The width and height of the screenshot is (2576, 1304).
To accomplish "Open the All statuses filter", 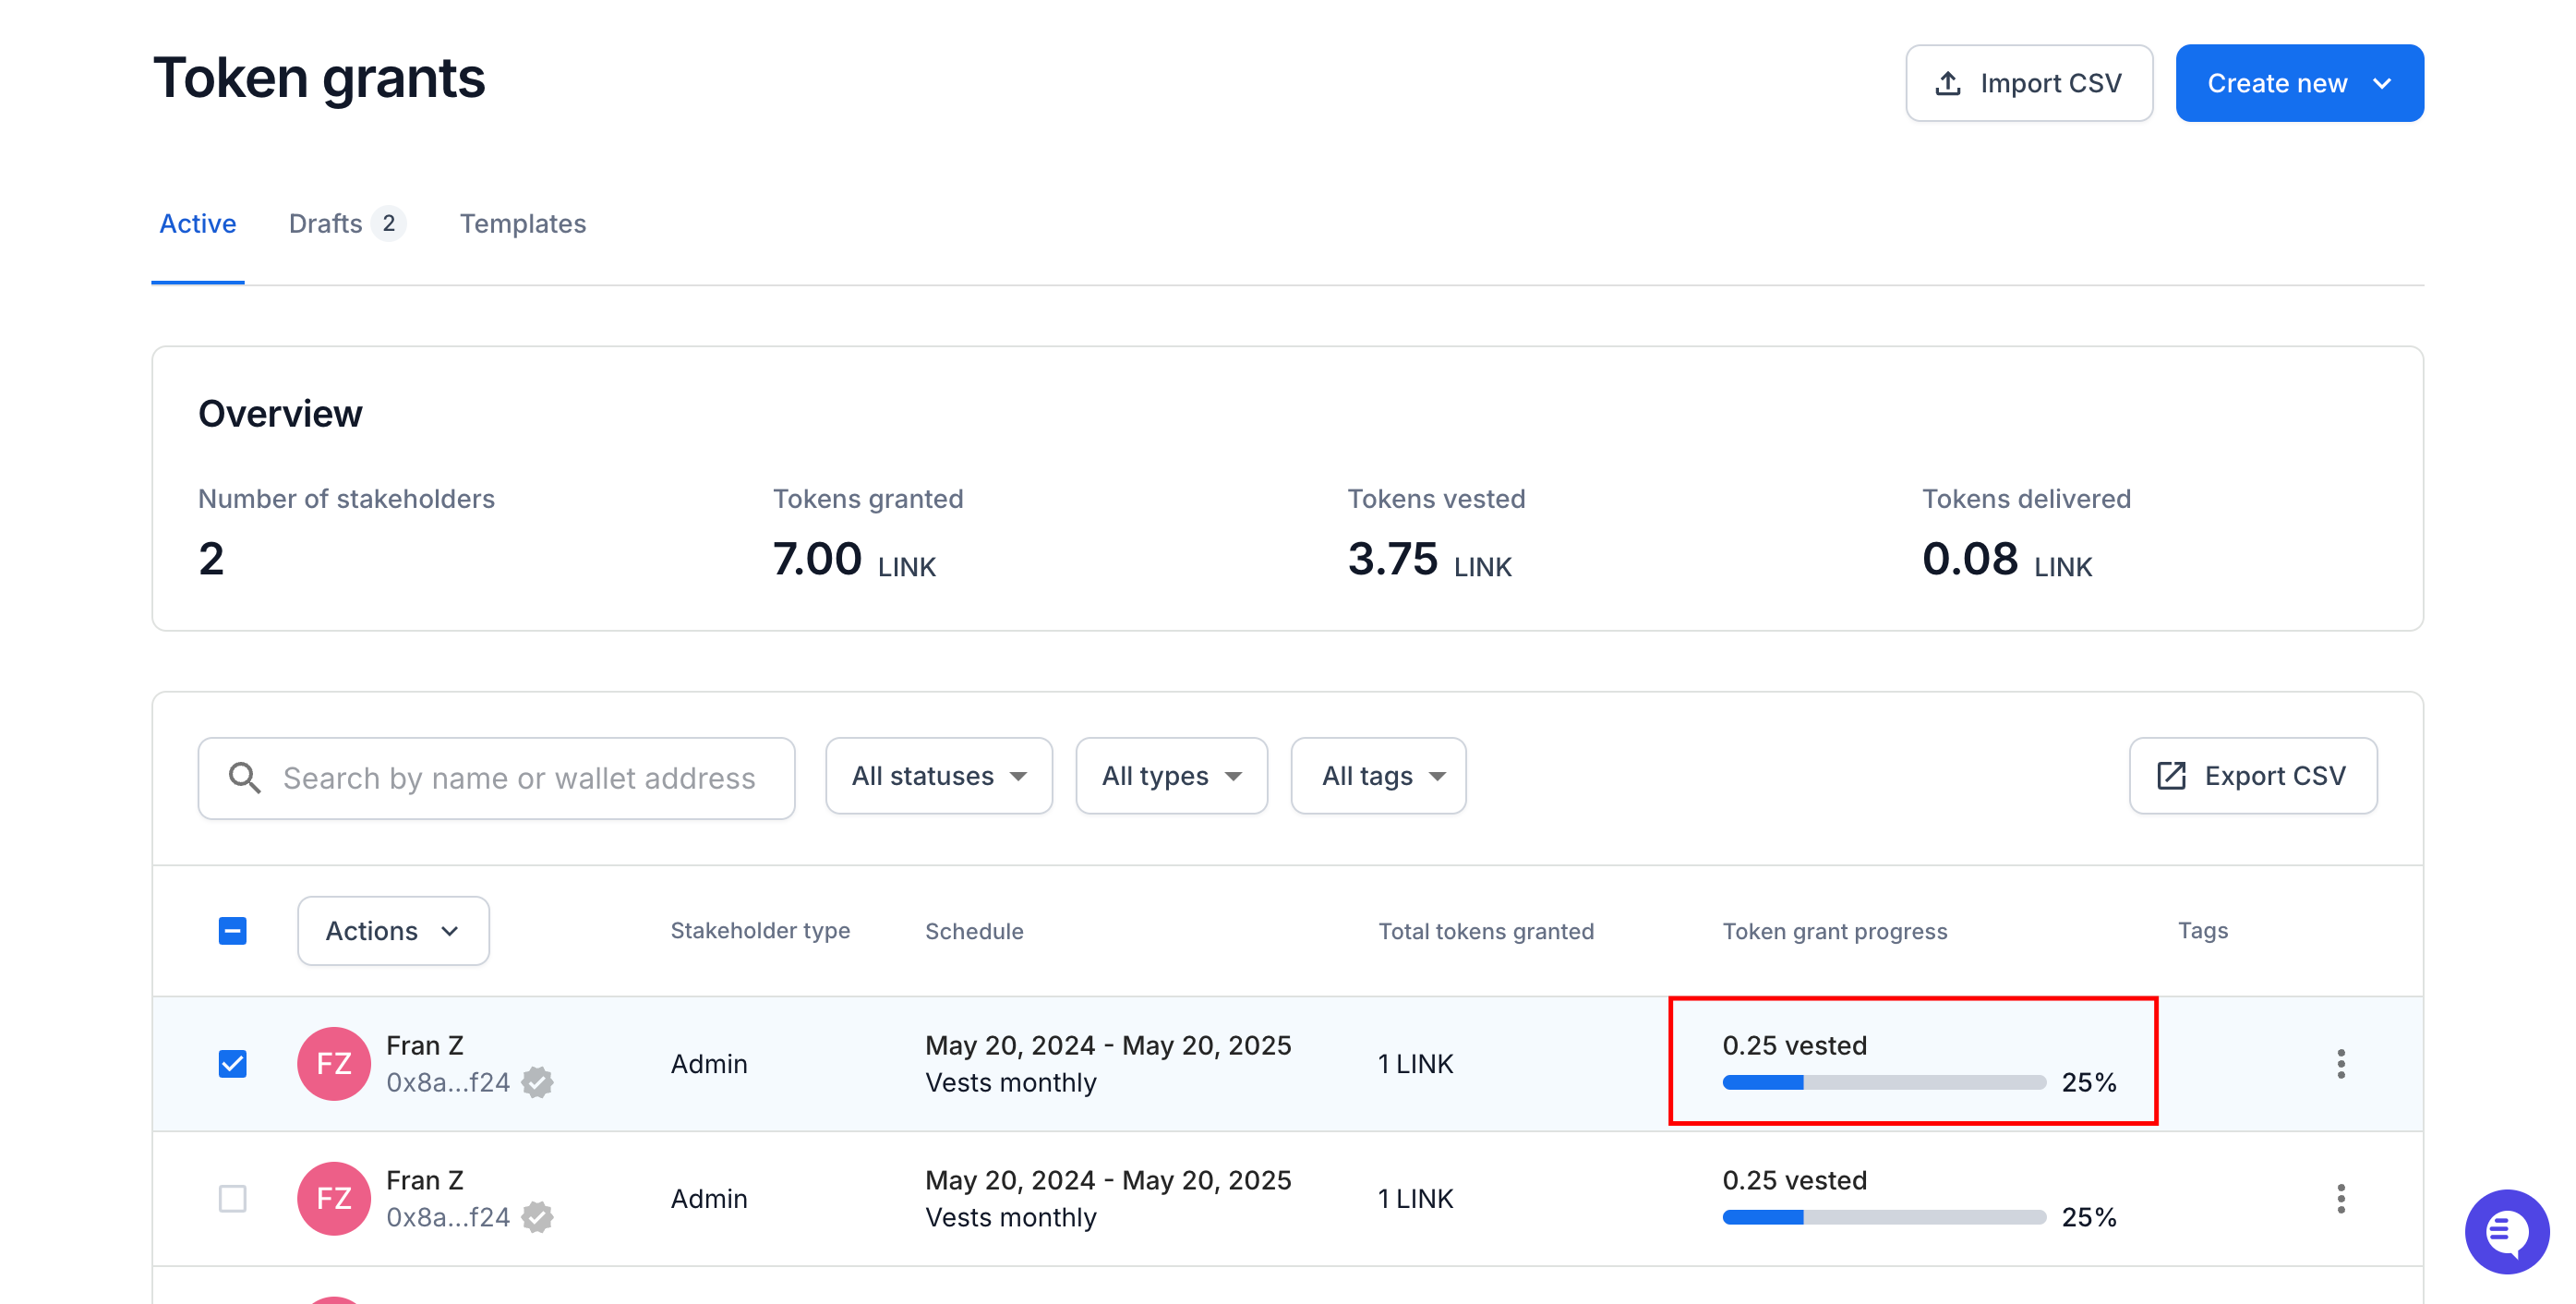I will coord(938,776).
